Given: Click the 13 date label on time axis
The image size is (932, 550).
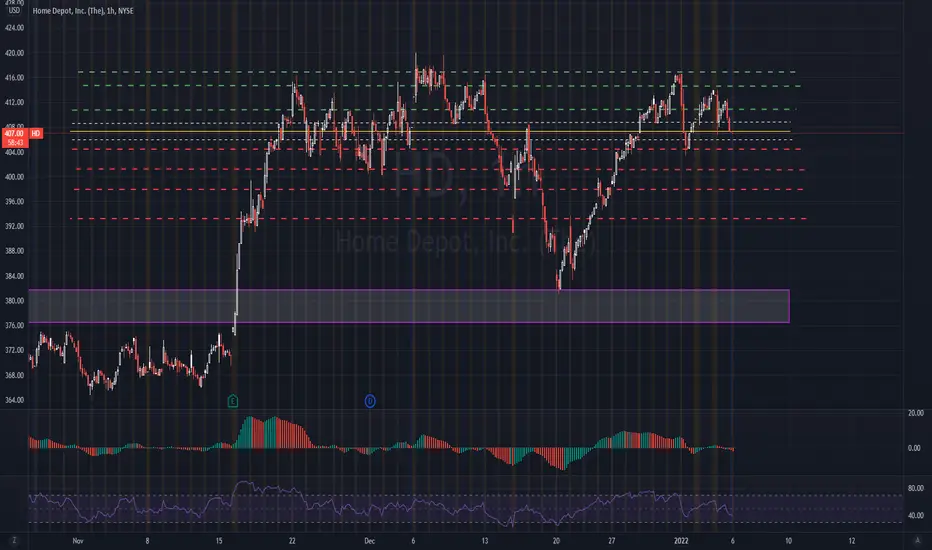Looking at the screenshot, I should (x=484, y=541).
